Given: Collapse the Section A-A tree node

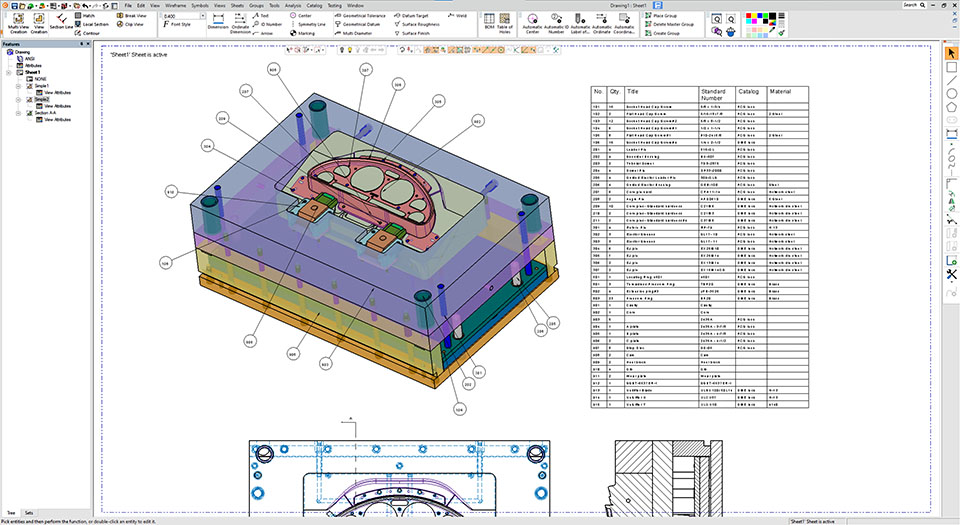Looking at the screenshot, I should [18, 113].
